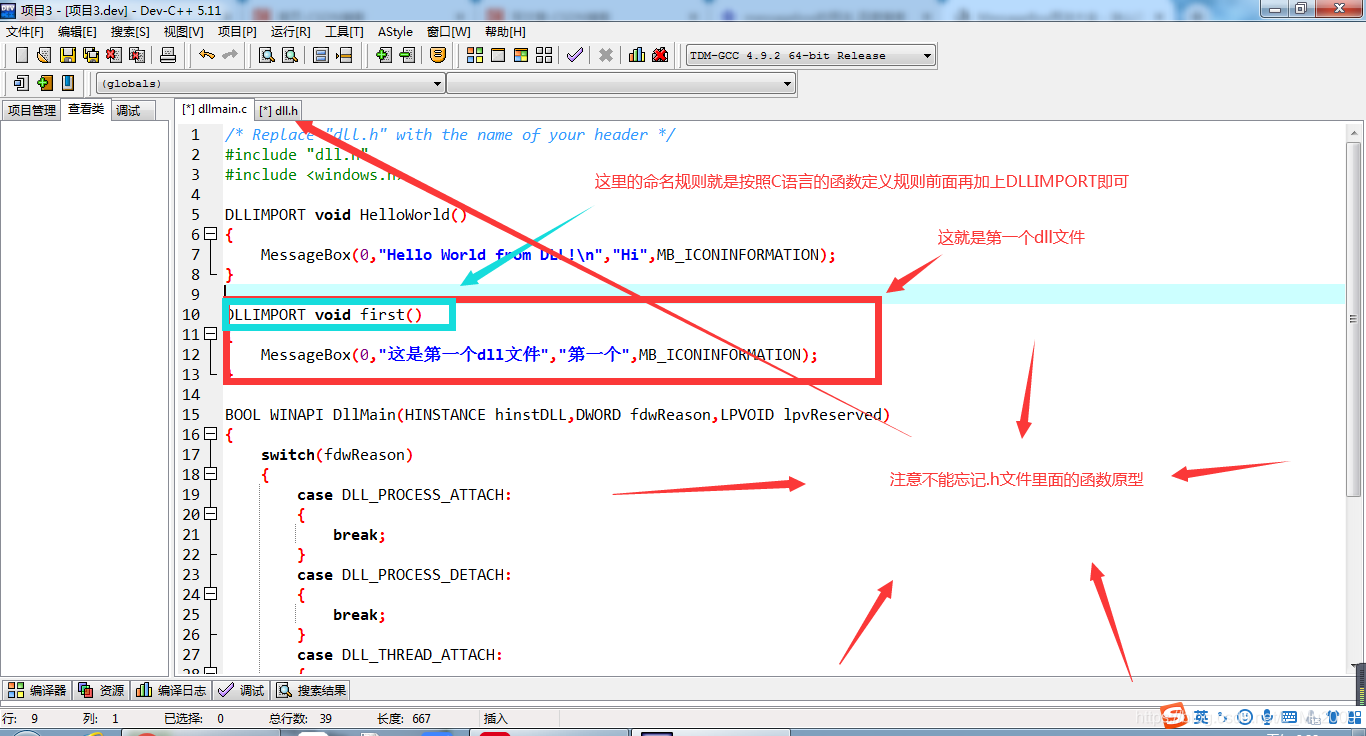This screenshot has height=736, width=1366.
Task: Collapse the fold box at line 18
Action: click(210, 475)
